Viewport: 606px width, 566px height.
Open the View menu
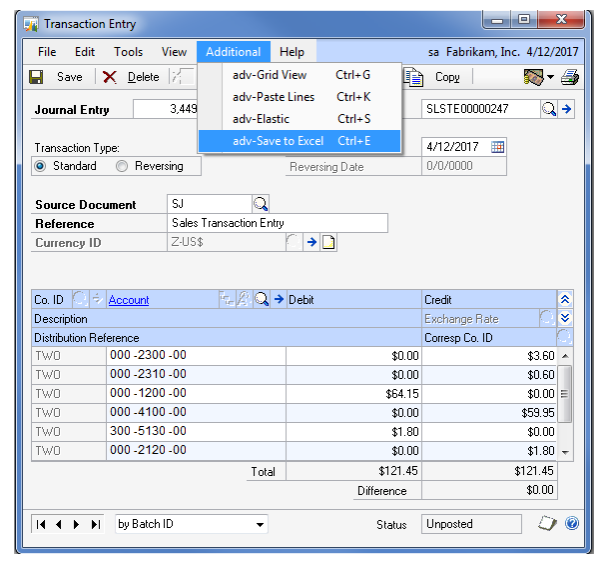click(174, 52)
